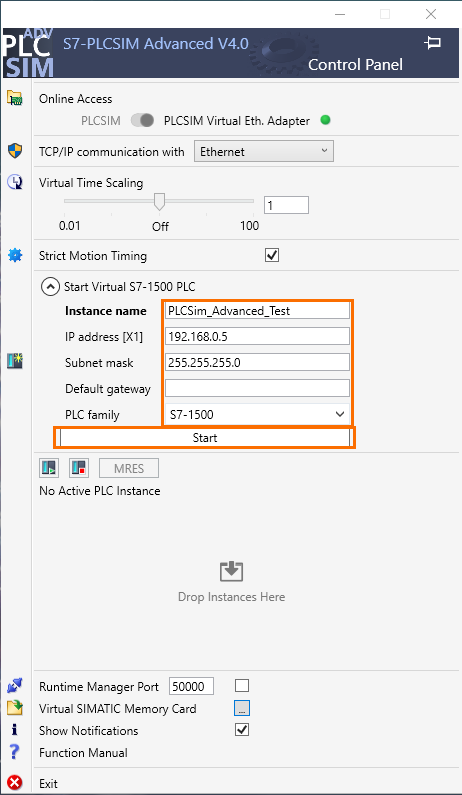Viewport: 462px width, 795px height.
Task: Click the IP address [X1] field
Action: 257,337
